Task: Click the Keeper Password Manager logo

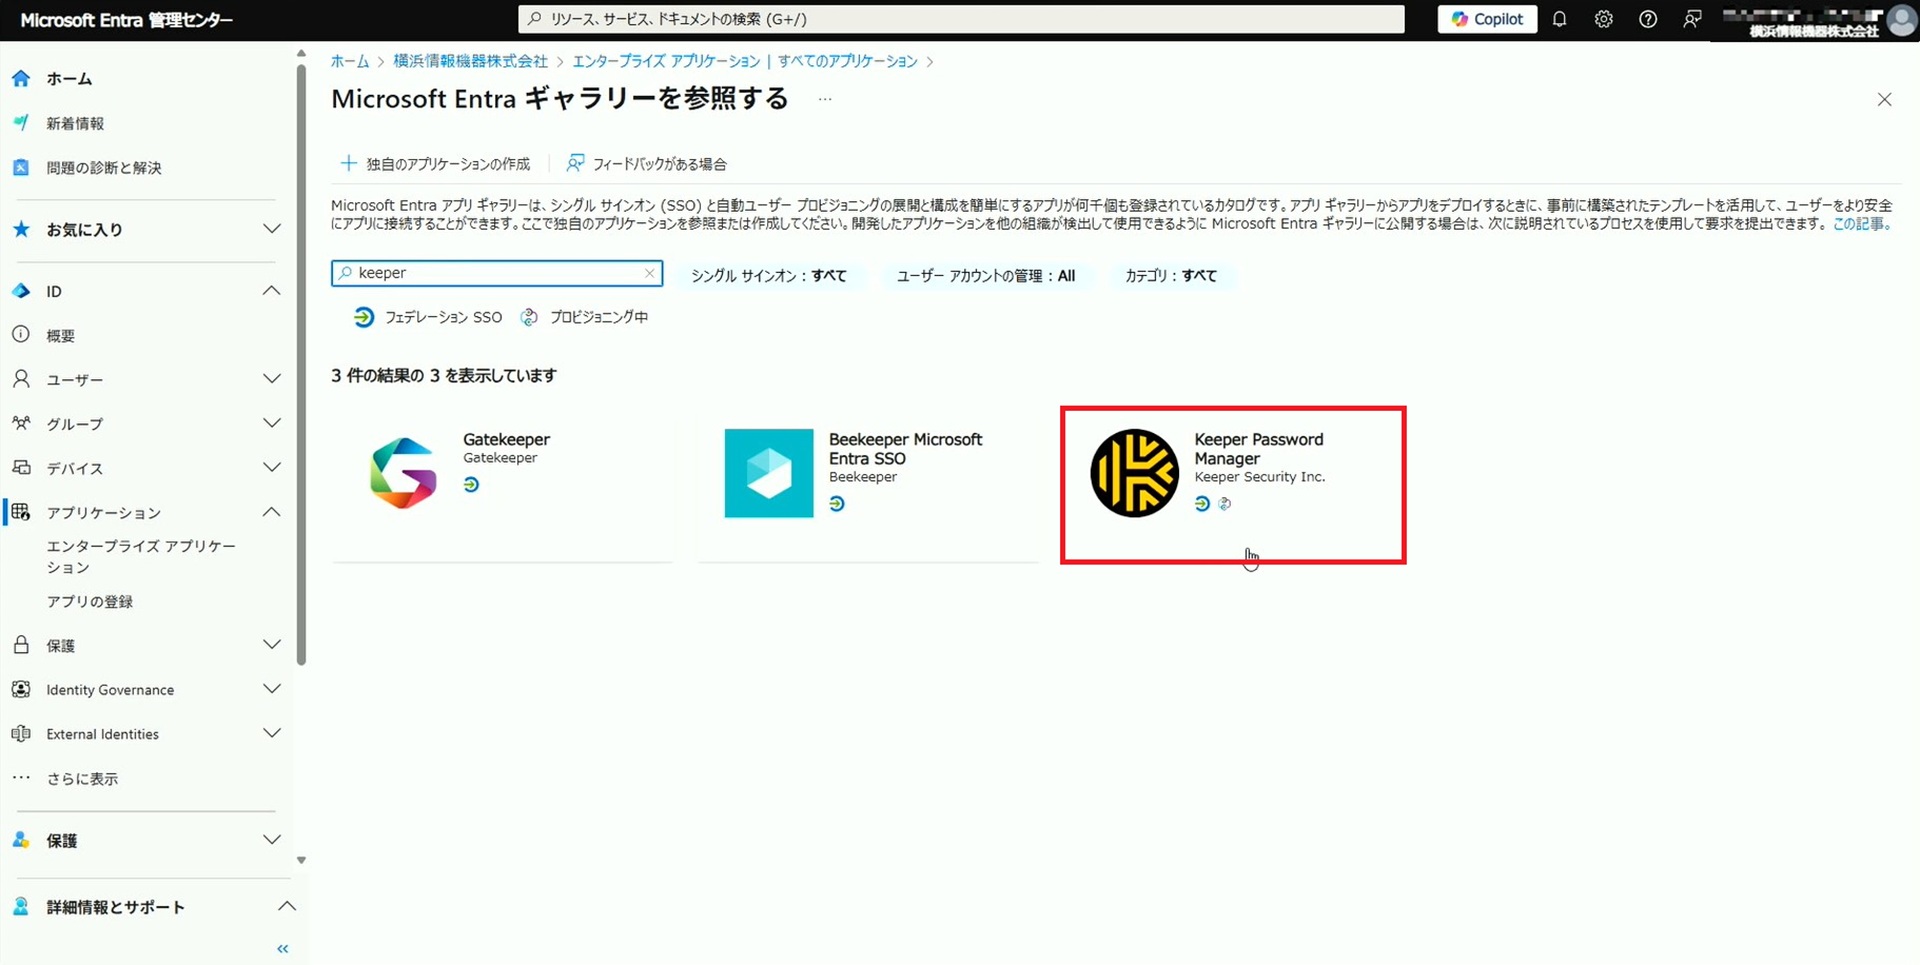Action: pos(1134,473)
